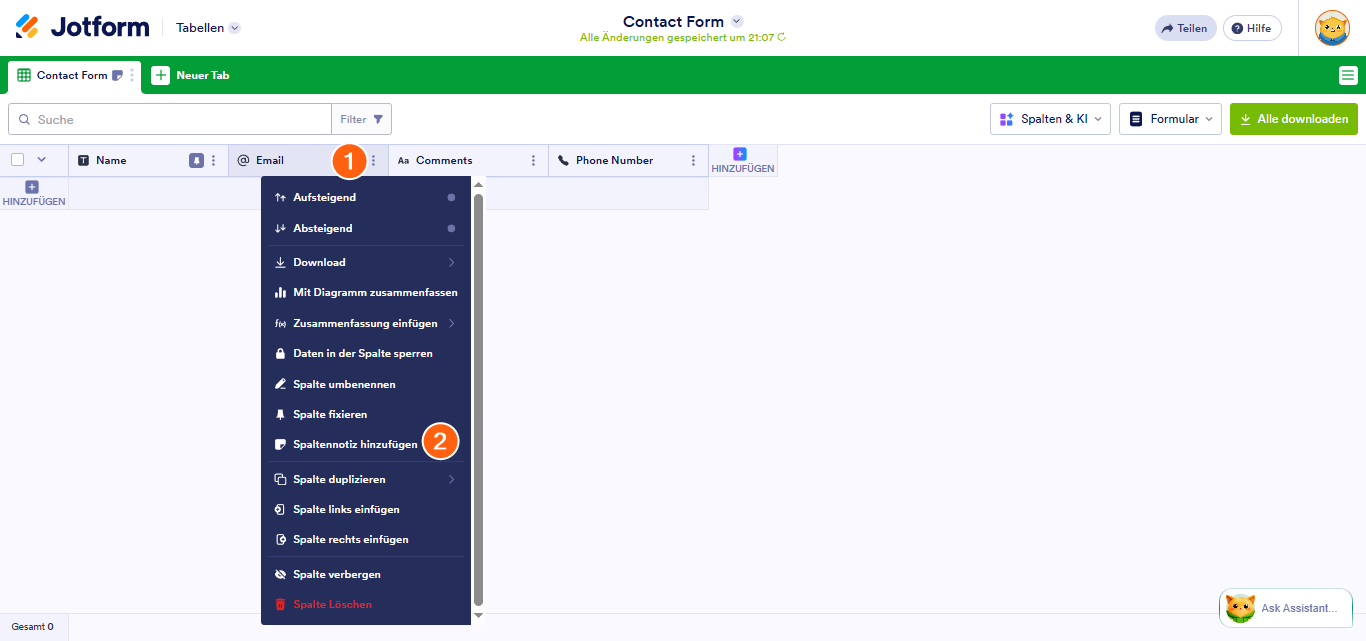Open Name column options dots
This screenshot has height=641, width=1366.
[x=213, y=160]
